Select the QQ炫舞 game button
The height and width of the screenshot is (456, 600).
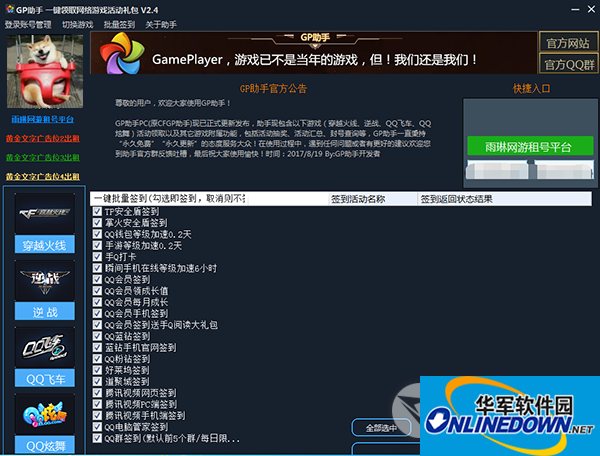pos(45,445)
